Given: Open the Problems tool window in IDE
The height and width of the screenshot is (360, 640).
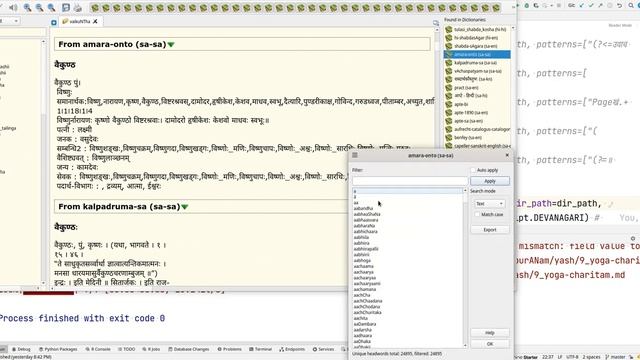Looking at the screenshot, I should (229, 349).
